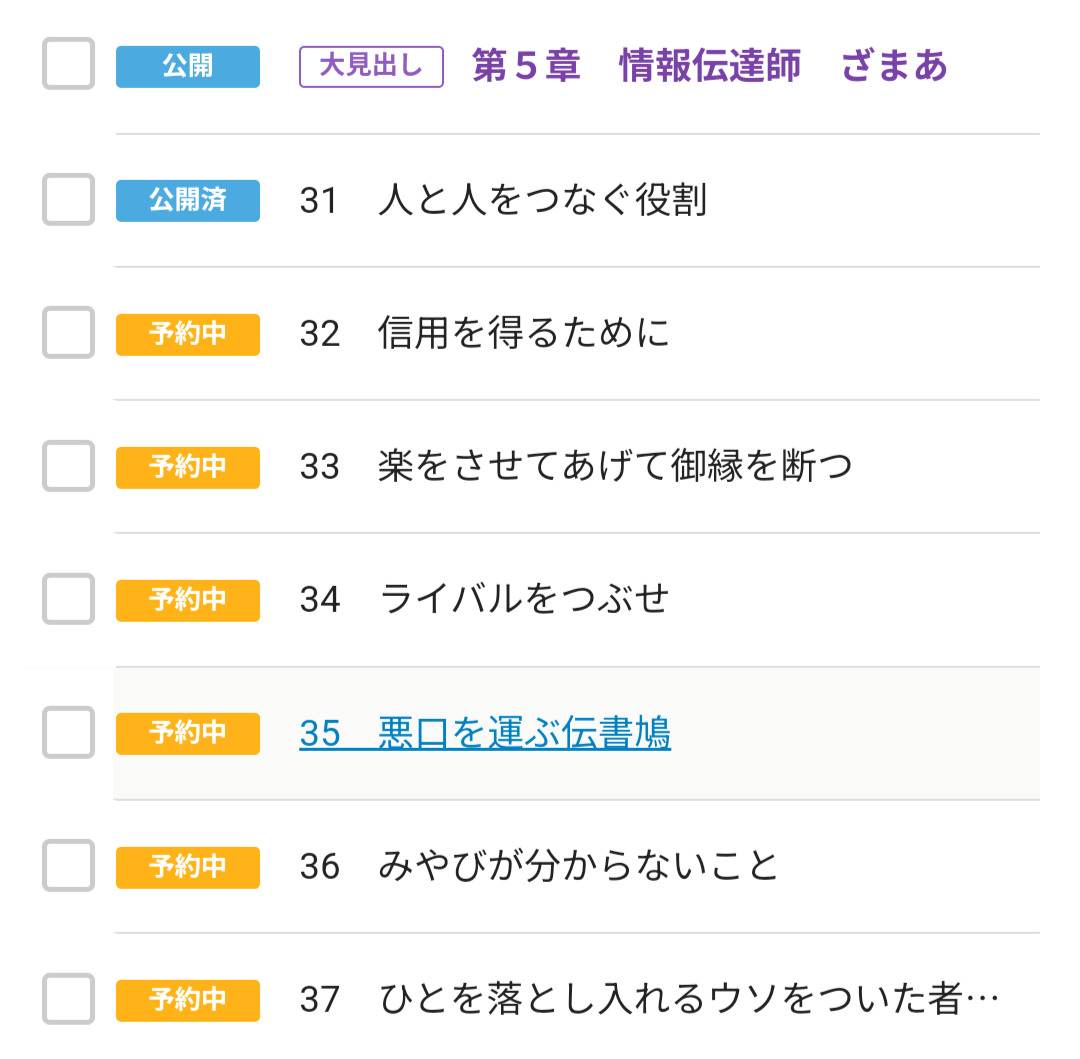
Task: Tick checkbox beside episode 31
Action: point(68,199)
